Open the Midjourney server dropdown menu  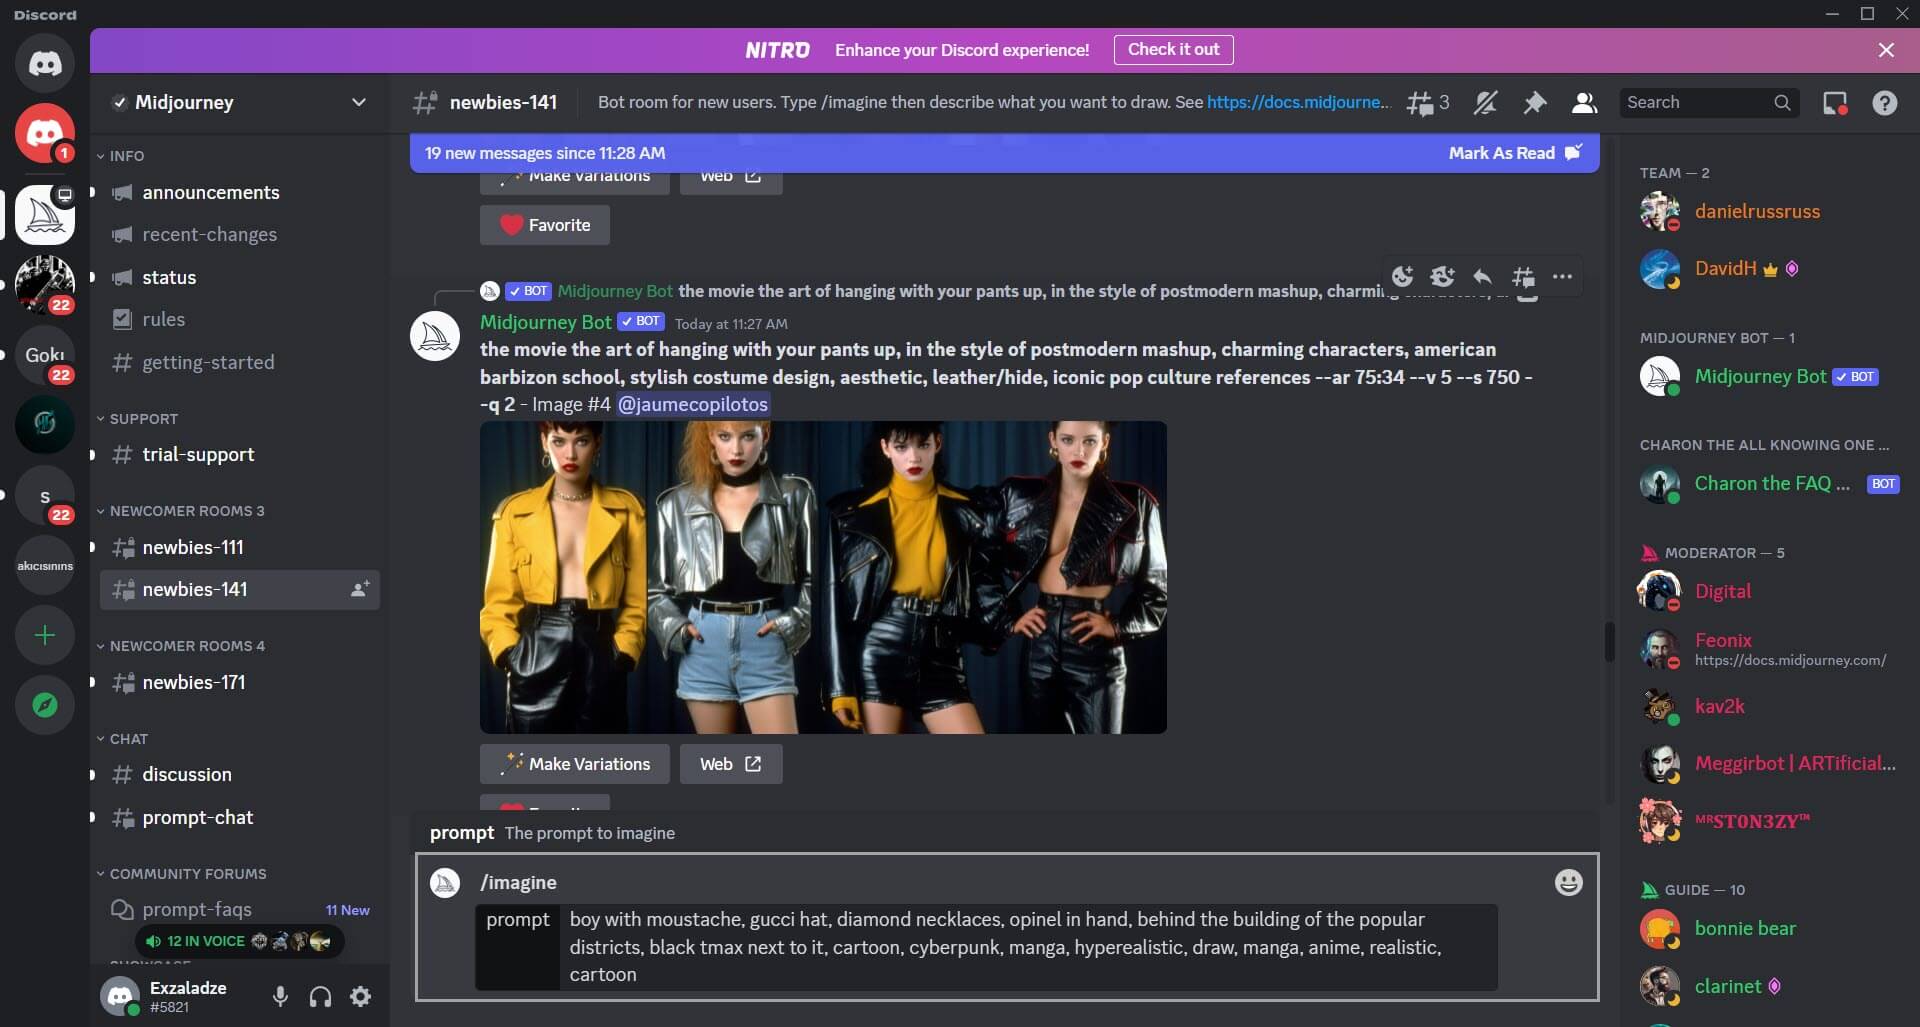240,102
